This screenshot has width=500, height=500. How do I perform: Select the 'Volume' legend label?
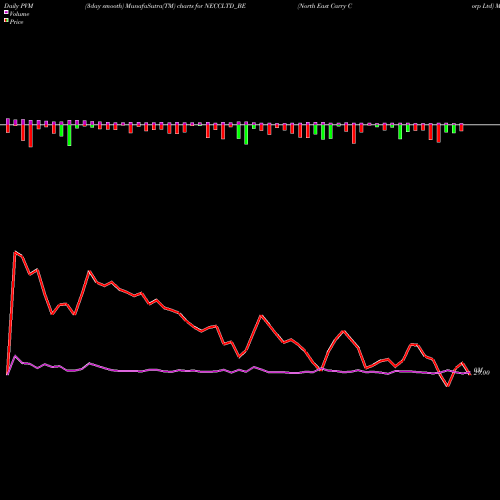[19, 14]
